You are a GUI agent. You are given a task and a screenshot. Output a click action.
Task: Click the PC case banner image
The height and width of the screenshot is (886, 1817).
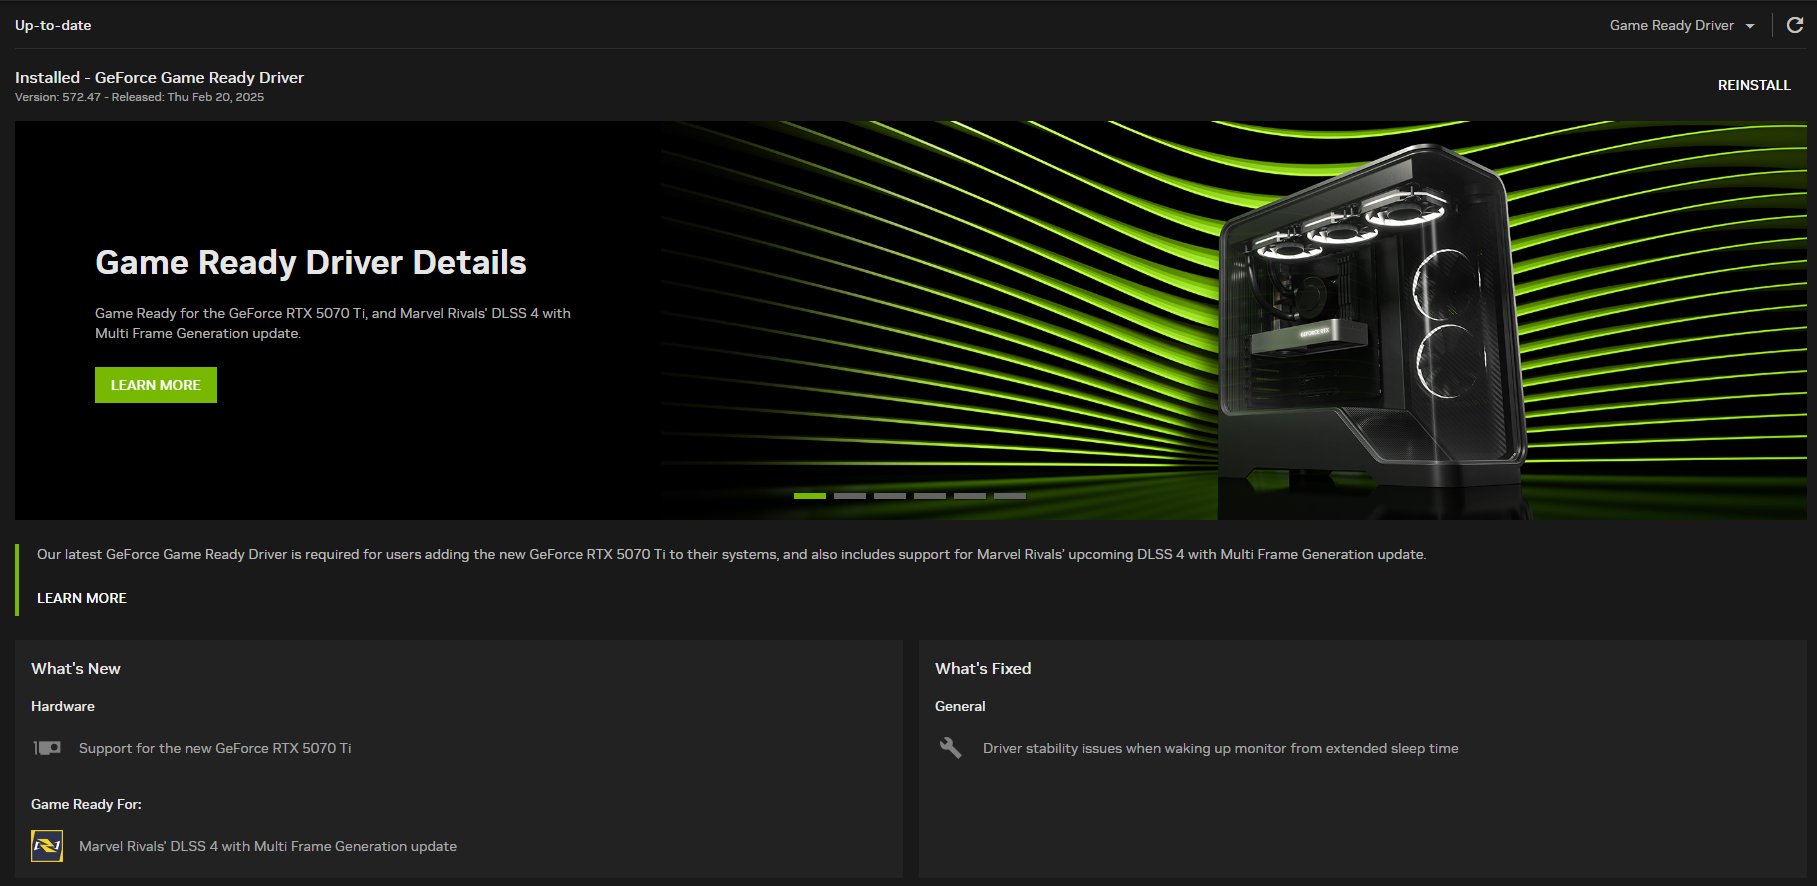click(1372, 318)
